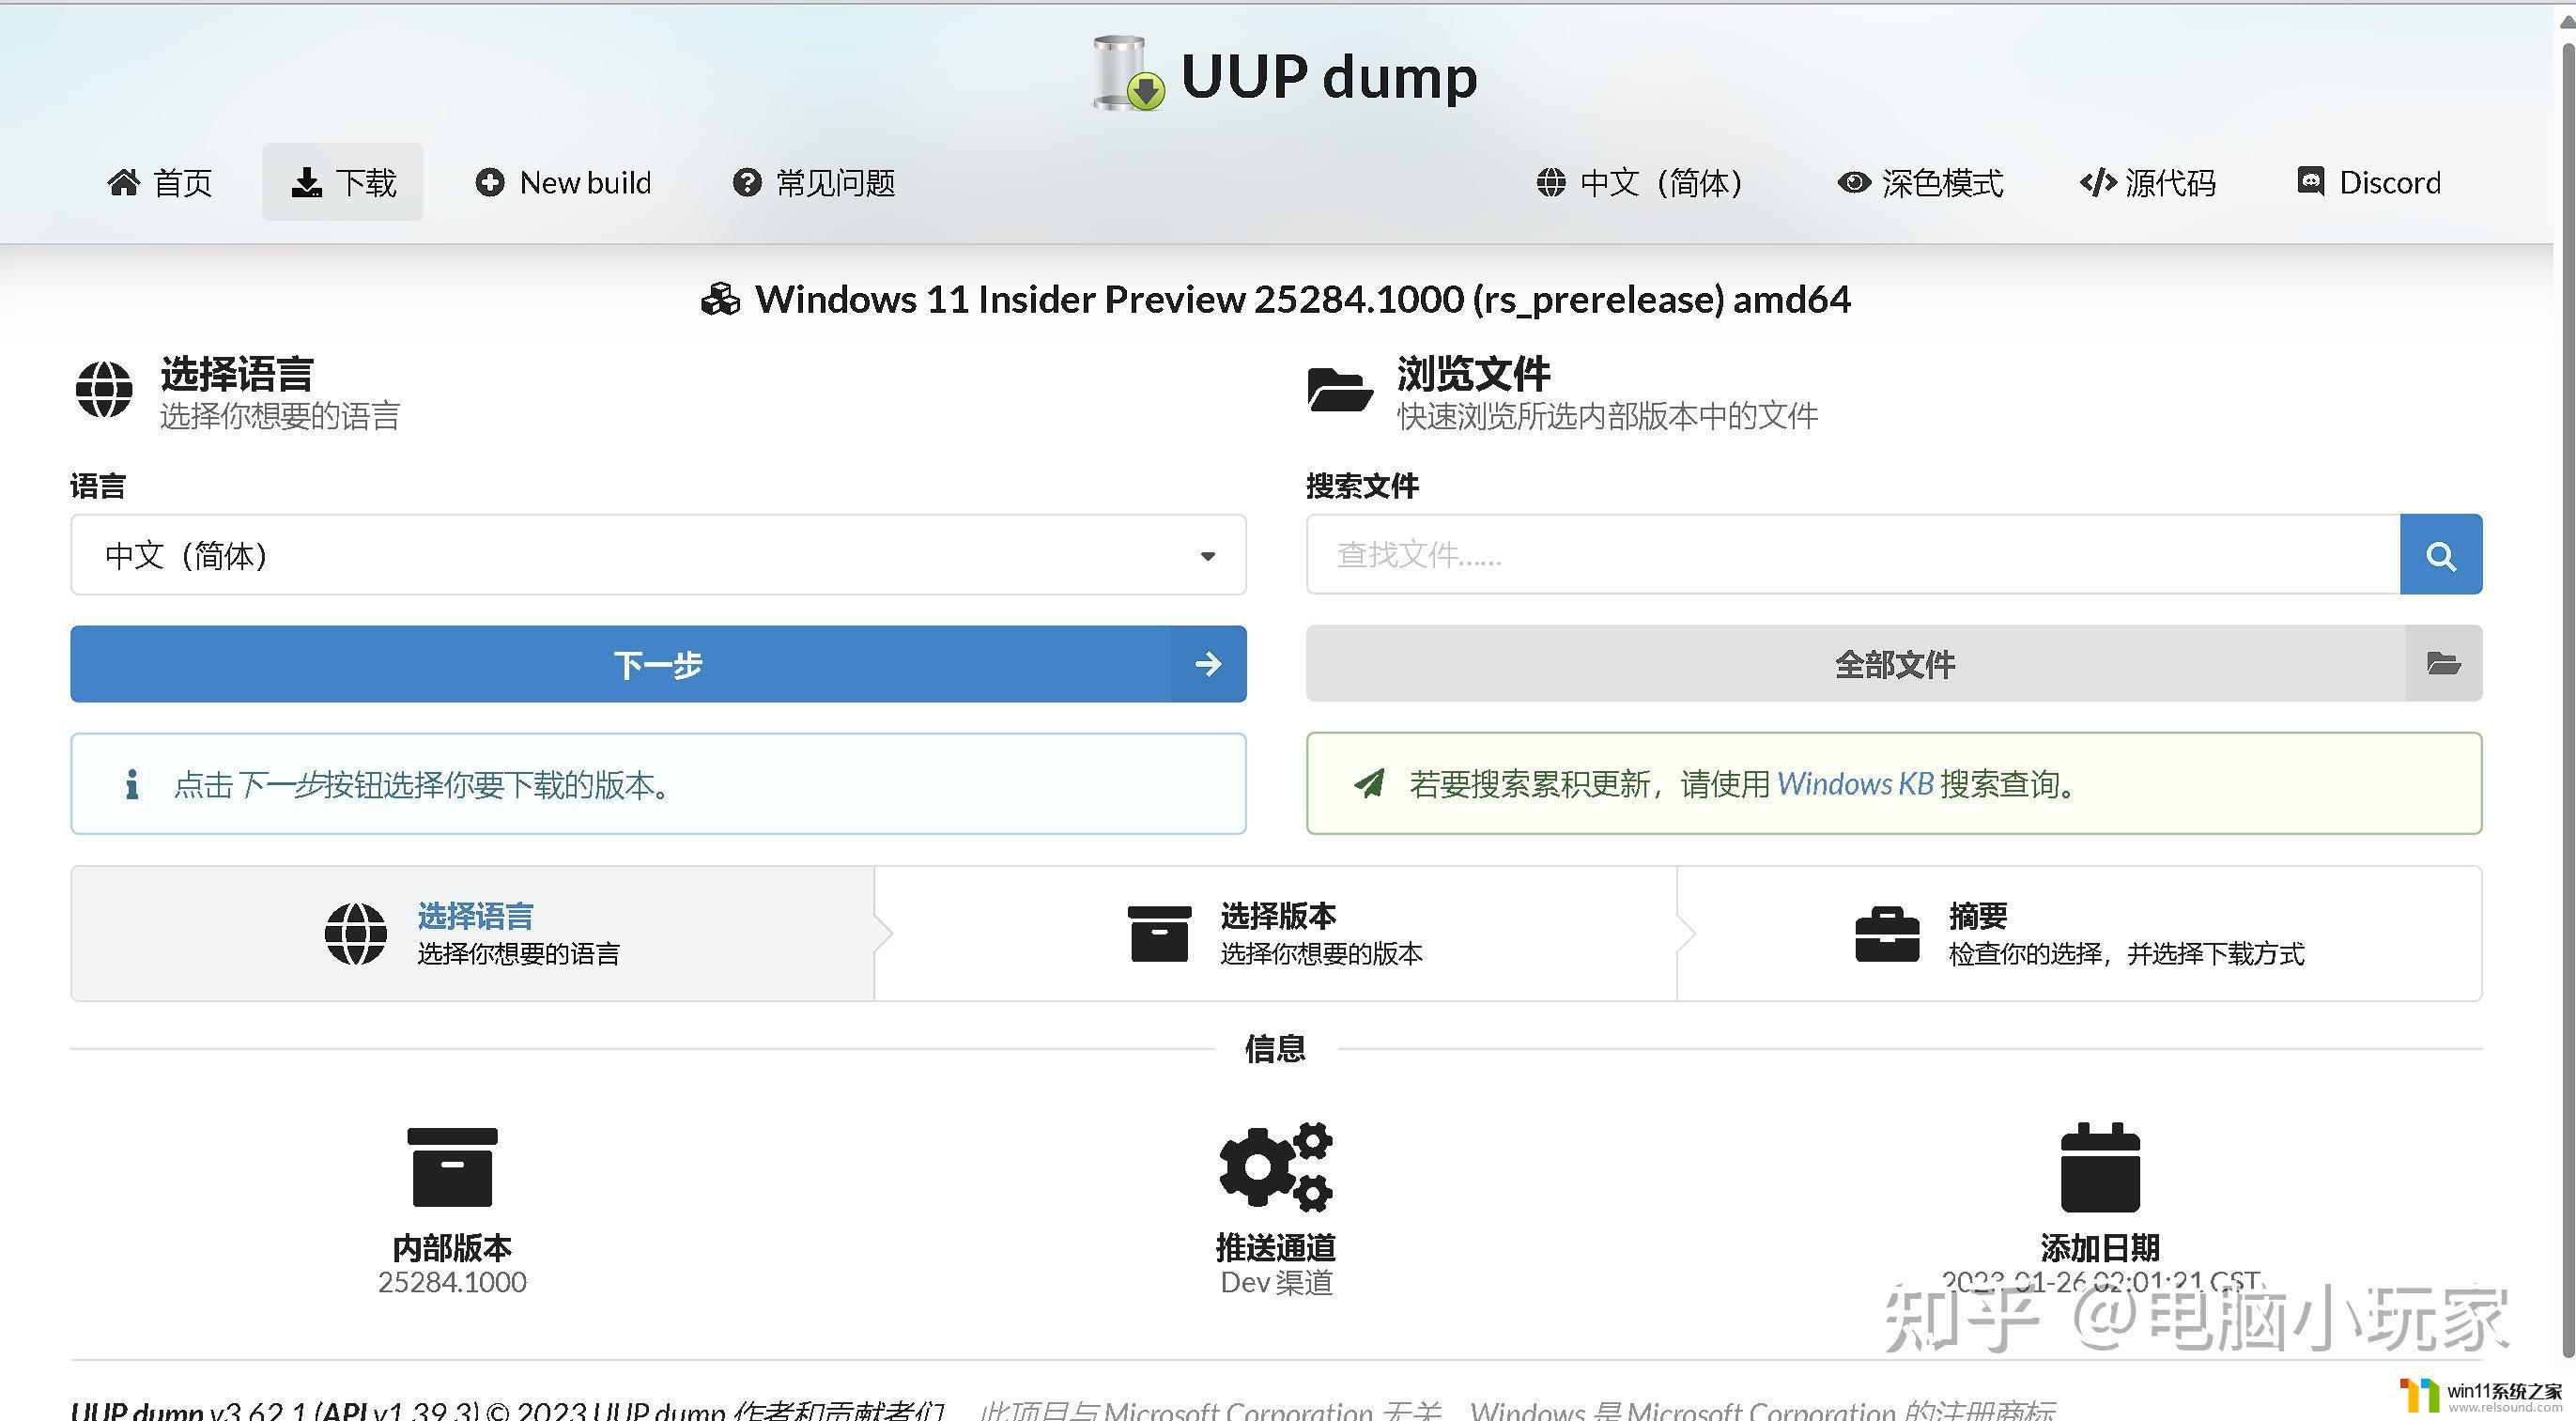Viewport: 2576px width, 1421px height.
Task: Click the search magnifier button
Action: click(x=2442, y=553)
